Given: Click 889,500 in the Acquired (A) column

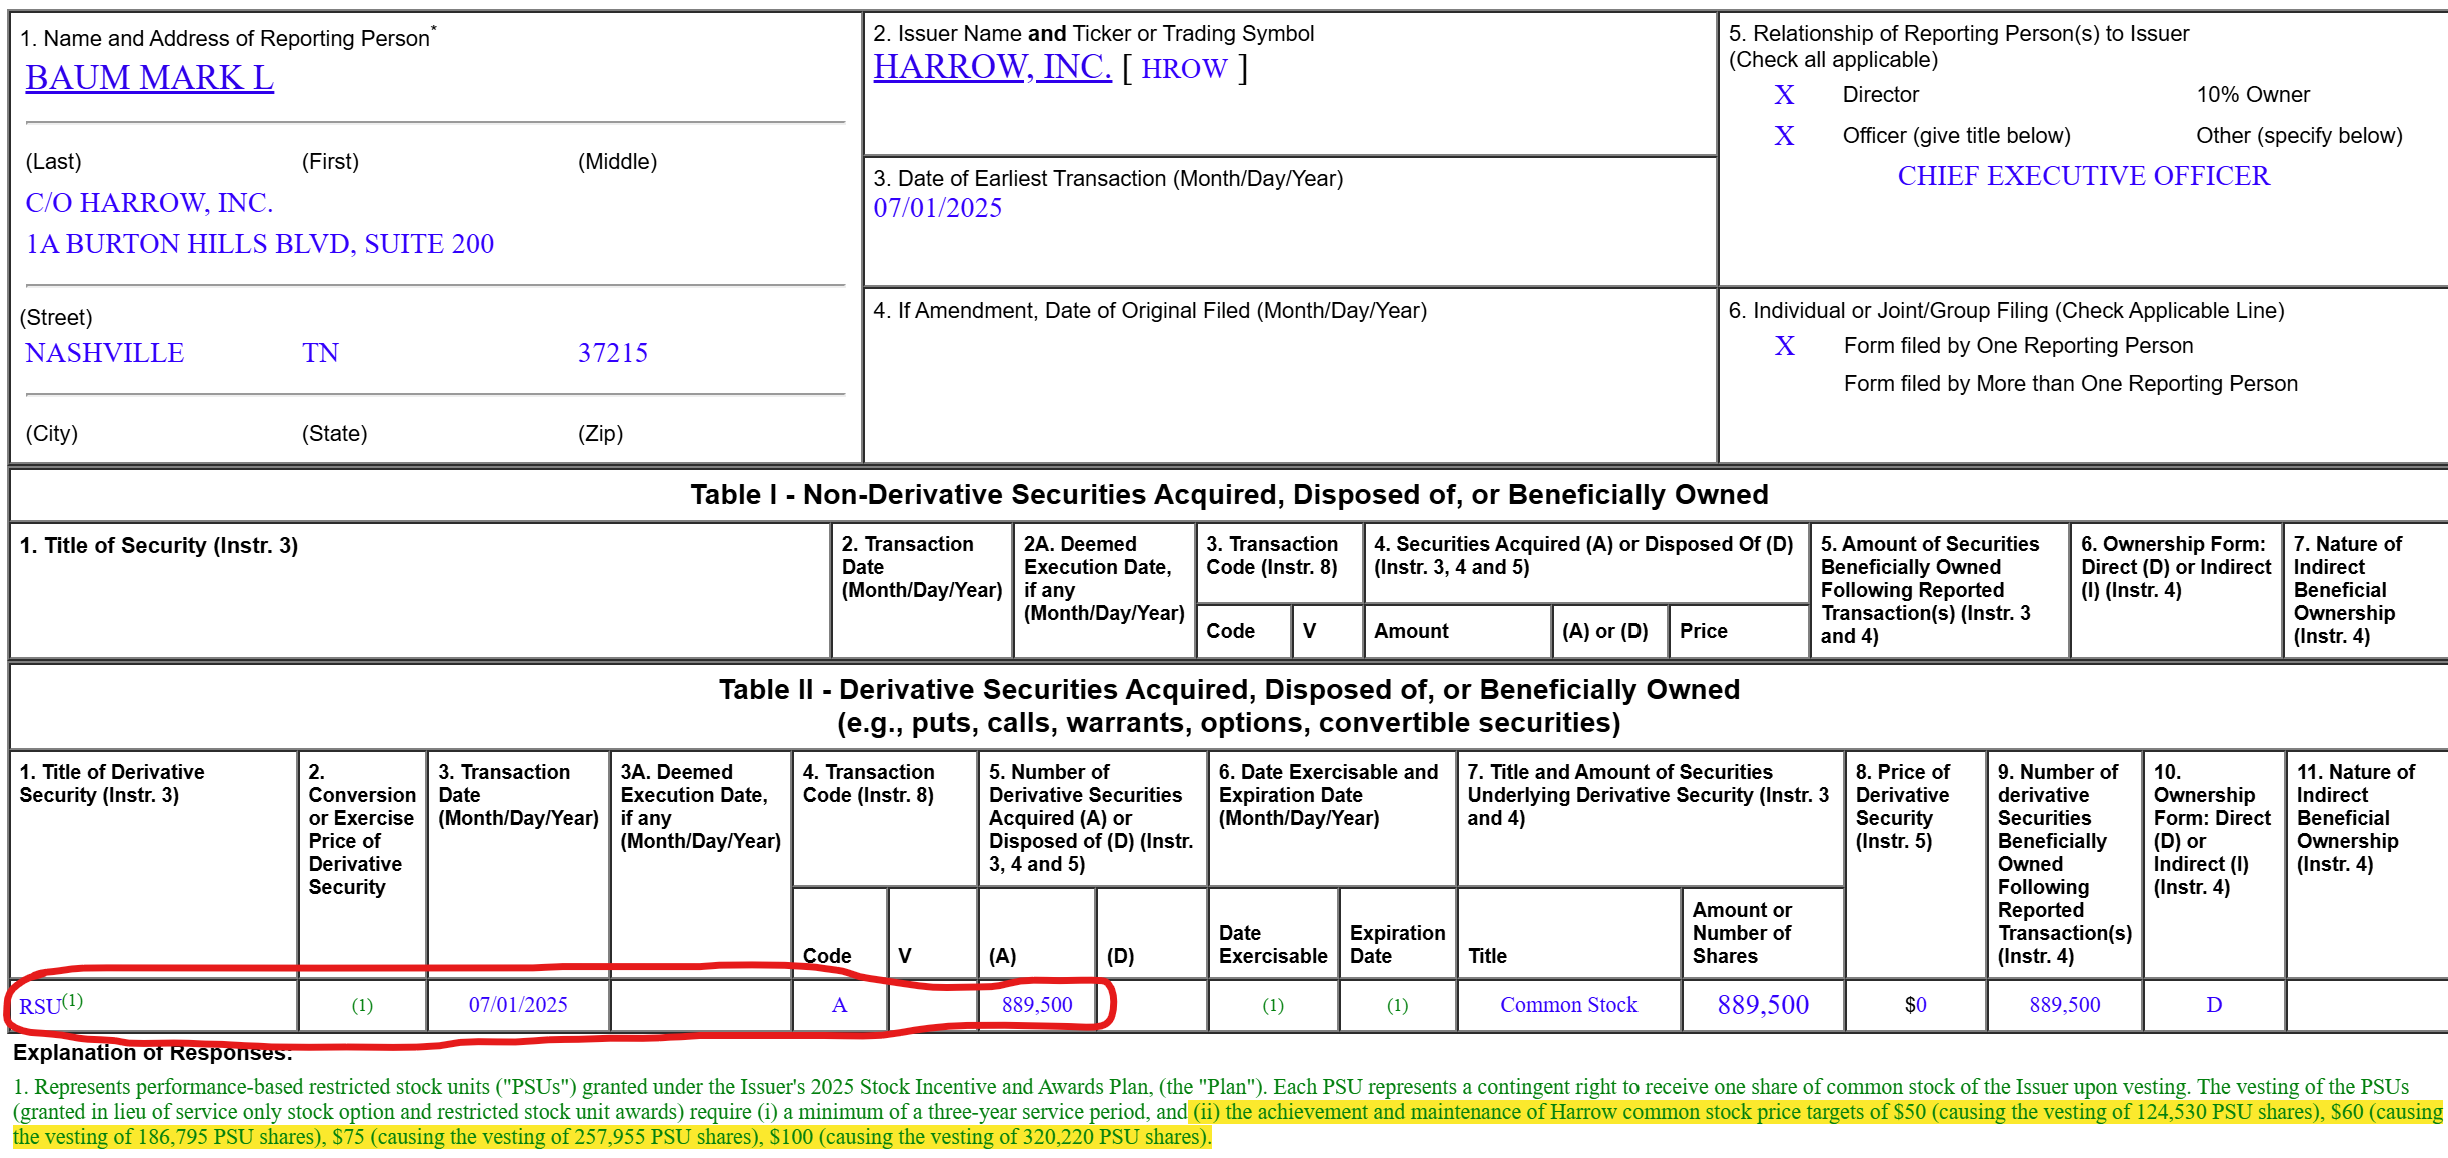Looking at the screenshot, I should 1037,1005.
